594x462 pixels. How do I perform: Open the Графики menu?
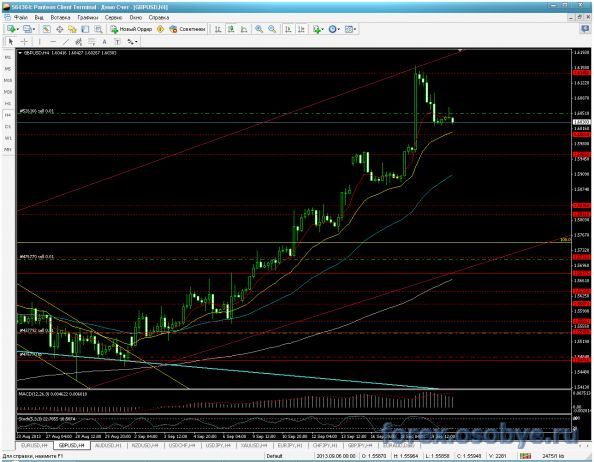88,17
